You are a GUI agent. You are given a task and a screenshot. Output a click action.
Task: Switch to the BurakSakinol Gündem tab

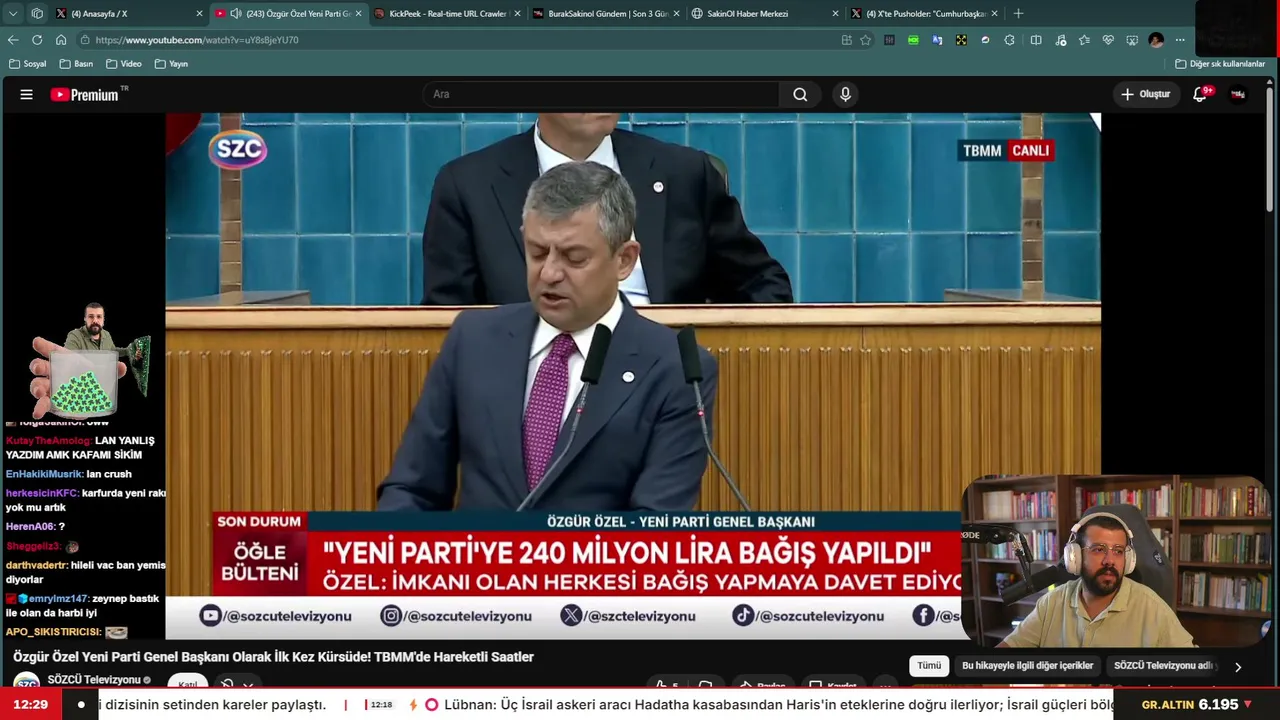coord(606,14)
